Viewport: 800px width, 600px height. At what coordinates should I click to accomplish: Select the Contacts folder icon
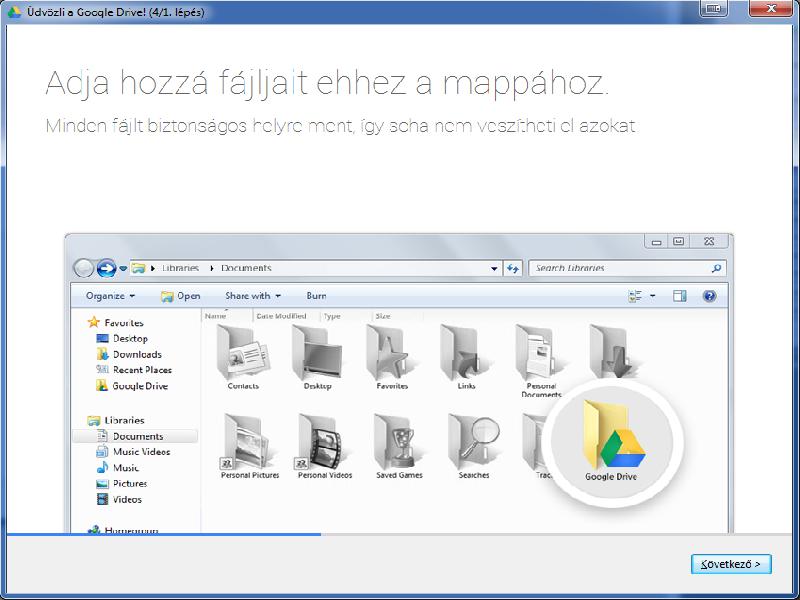243,358
